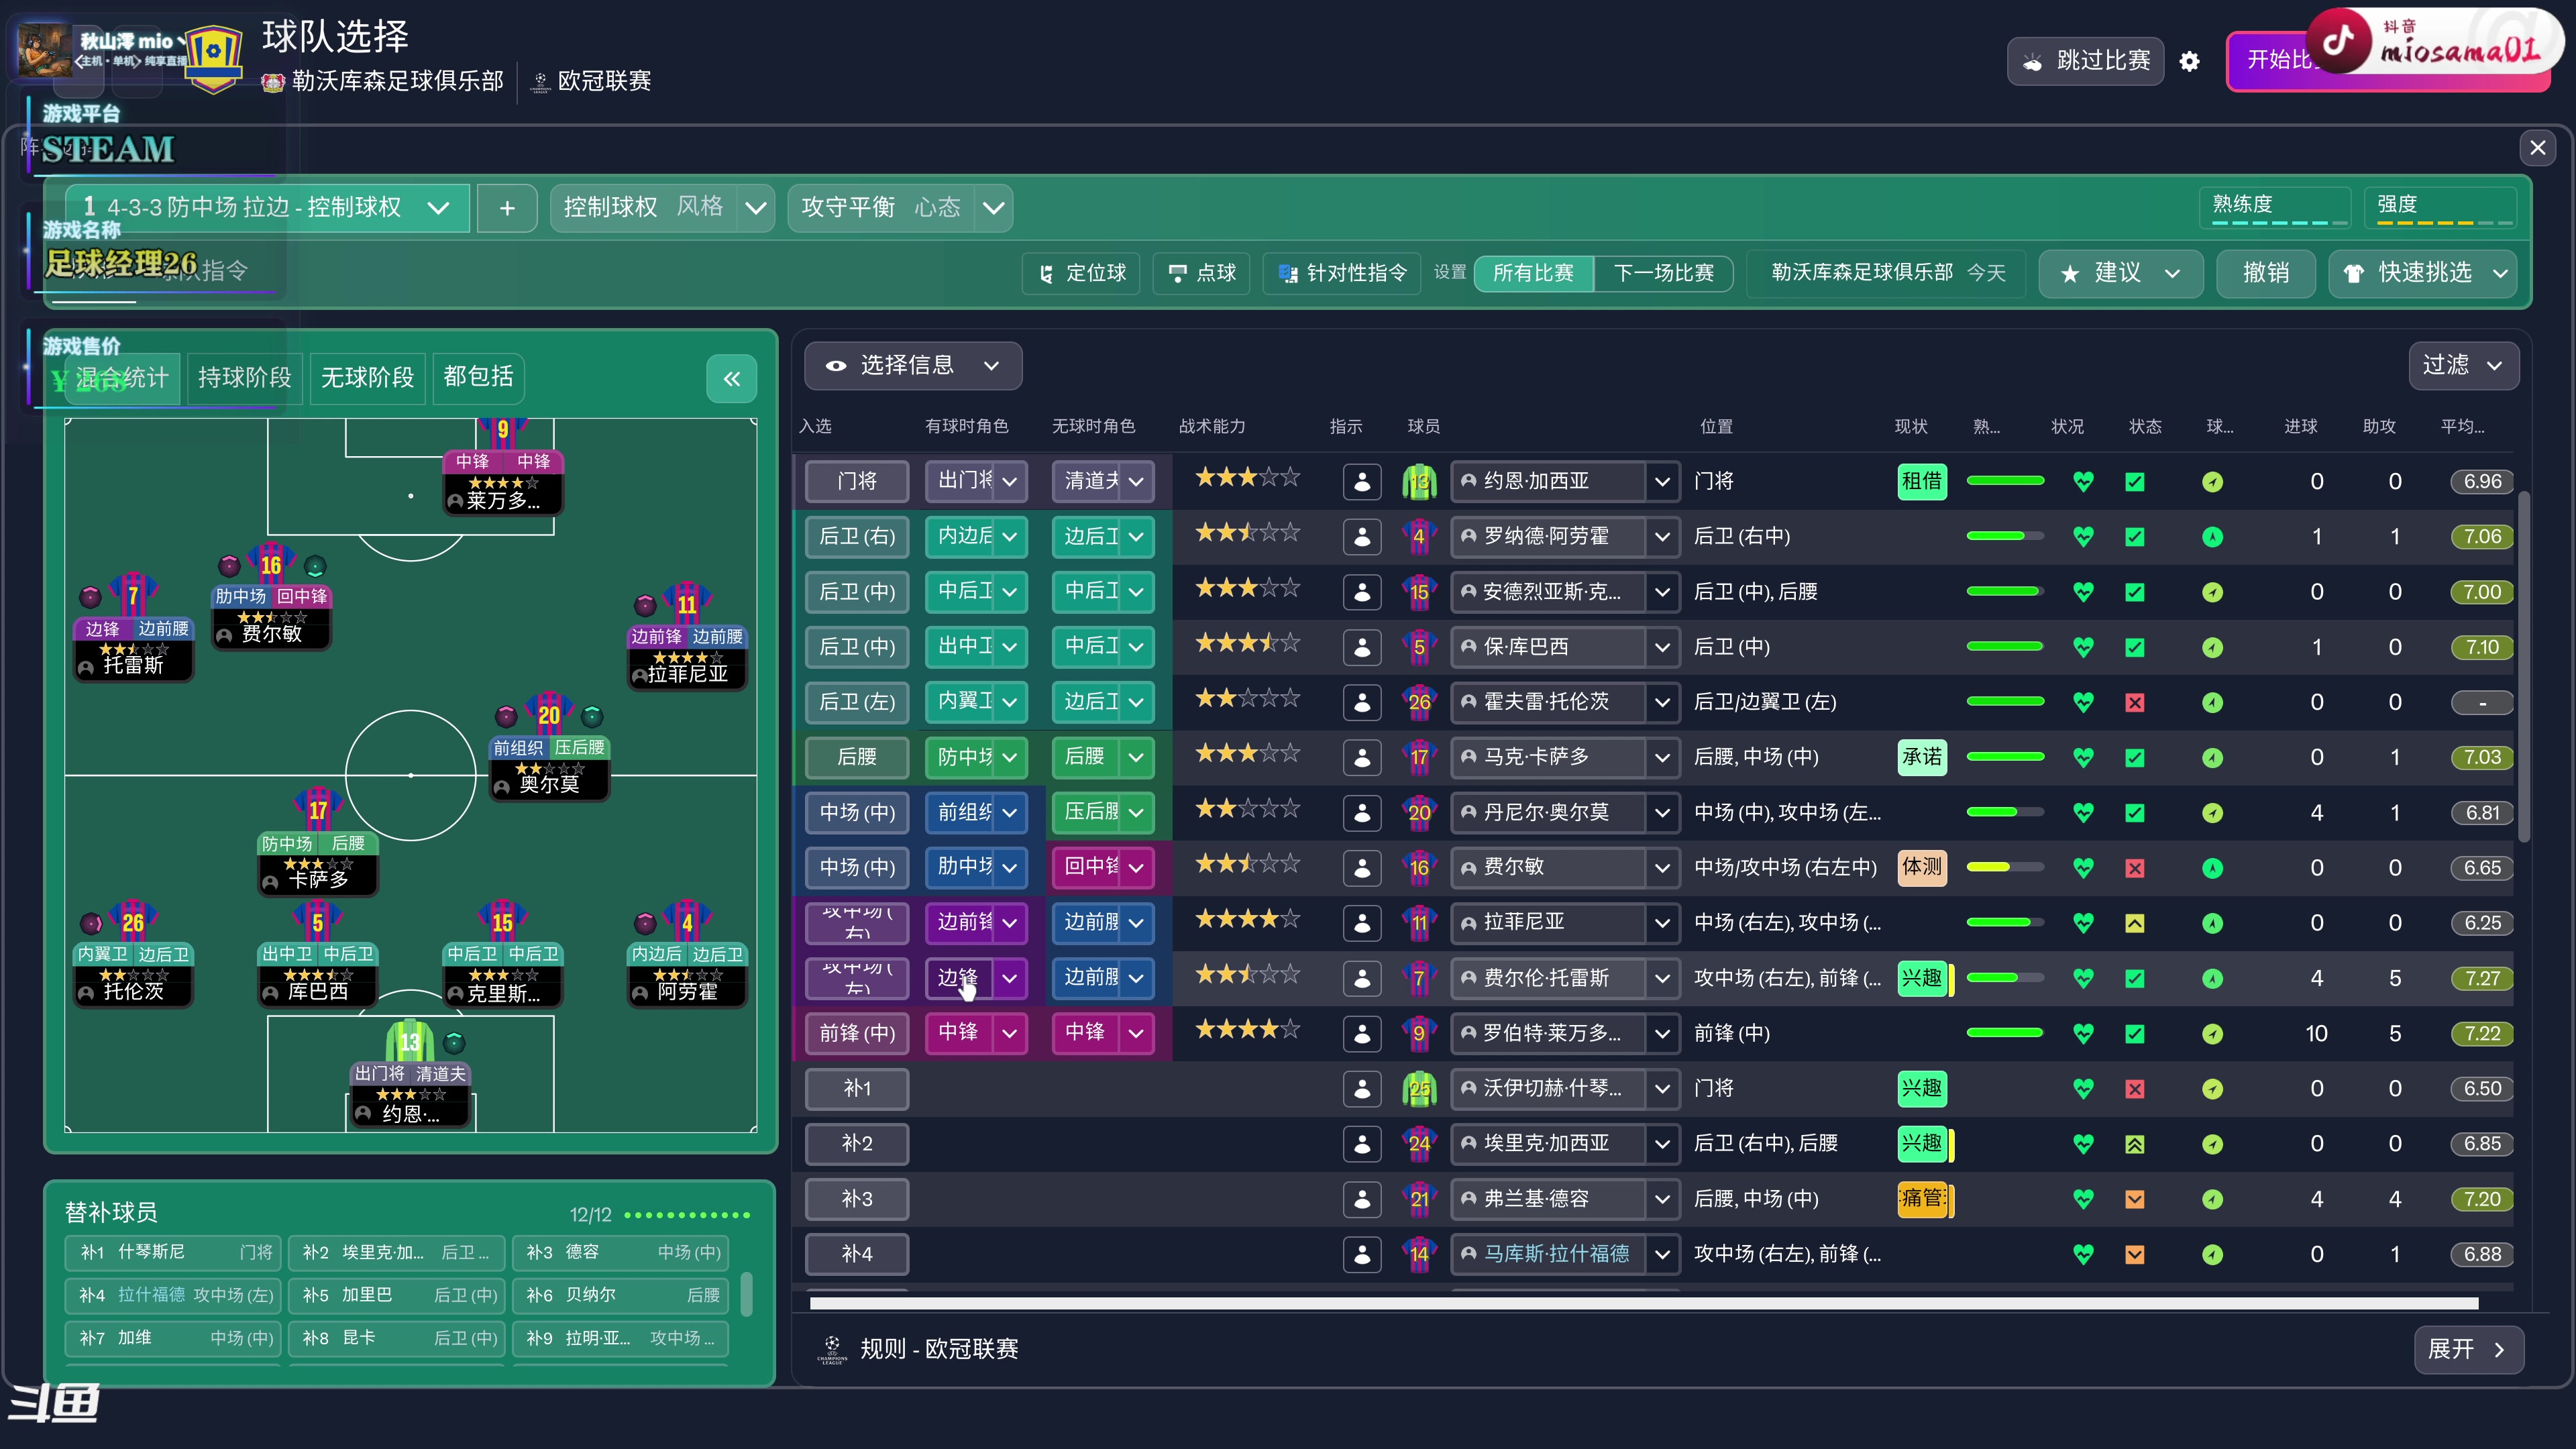Click the red status cross for 霍夫雷·托伦茨

click(x=2136, y=702)
